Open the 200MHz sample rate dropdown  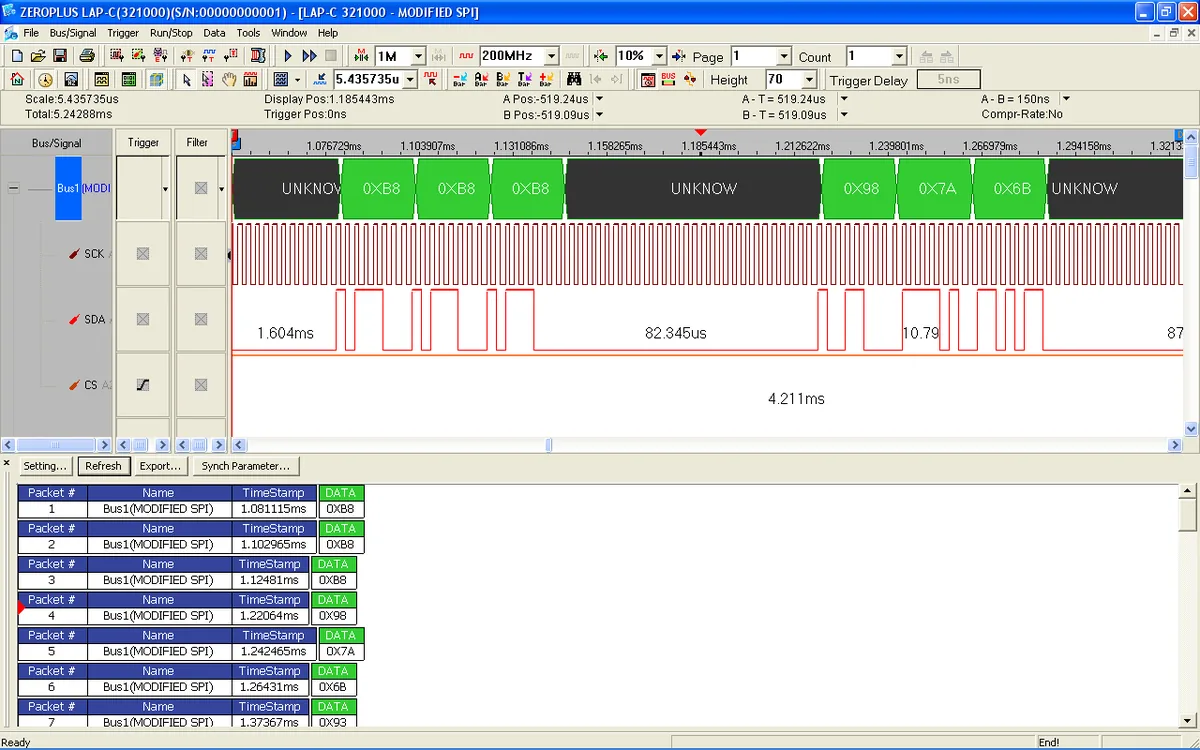click(x=551, y=56)
